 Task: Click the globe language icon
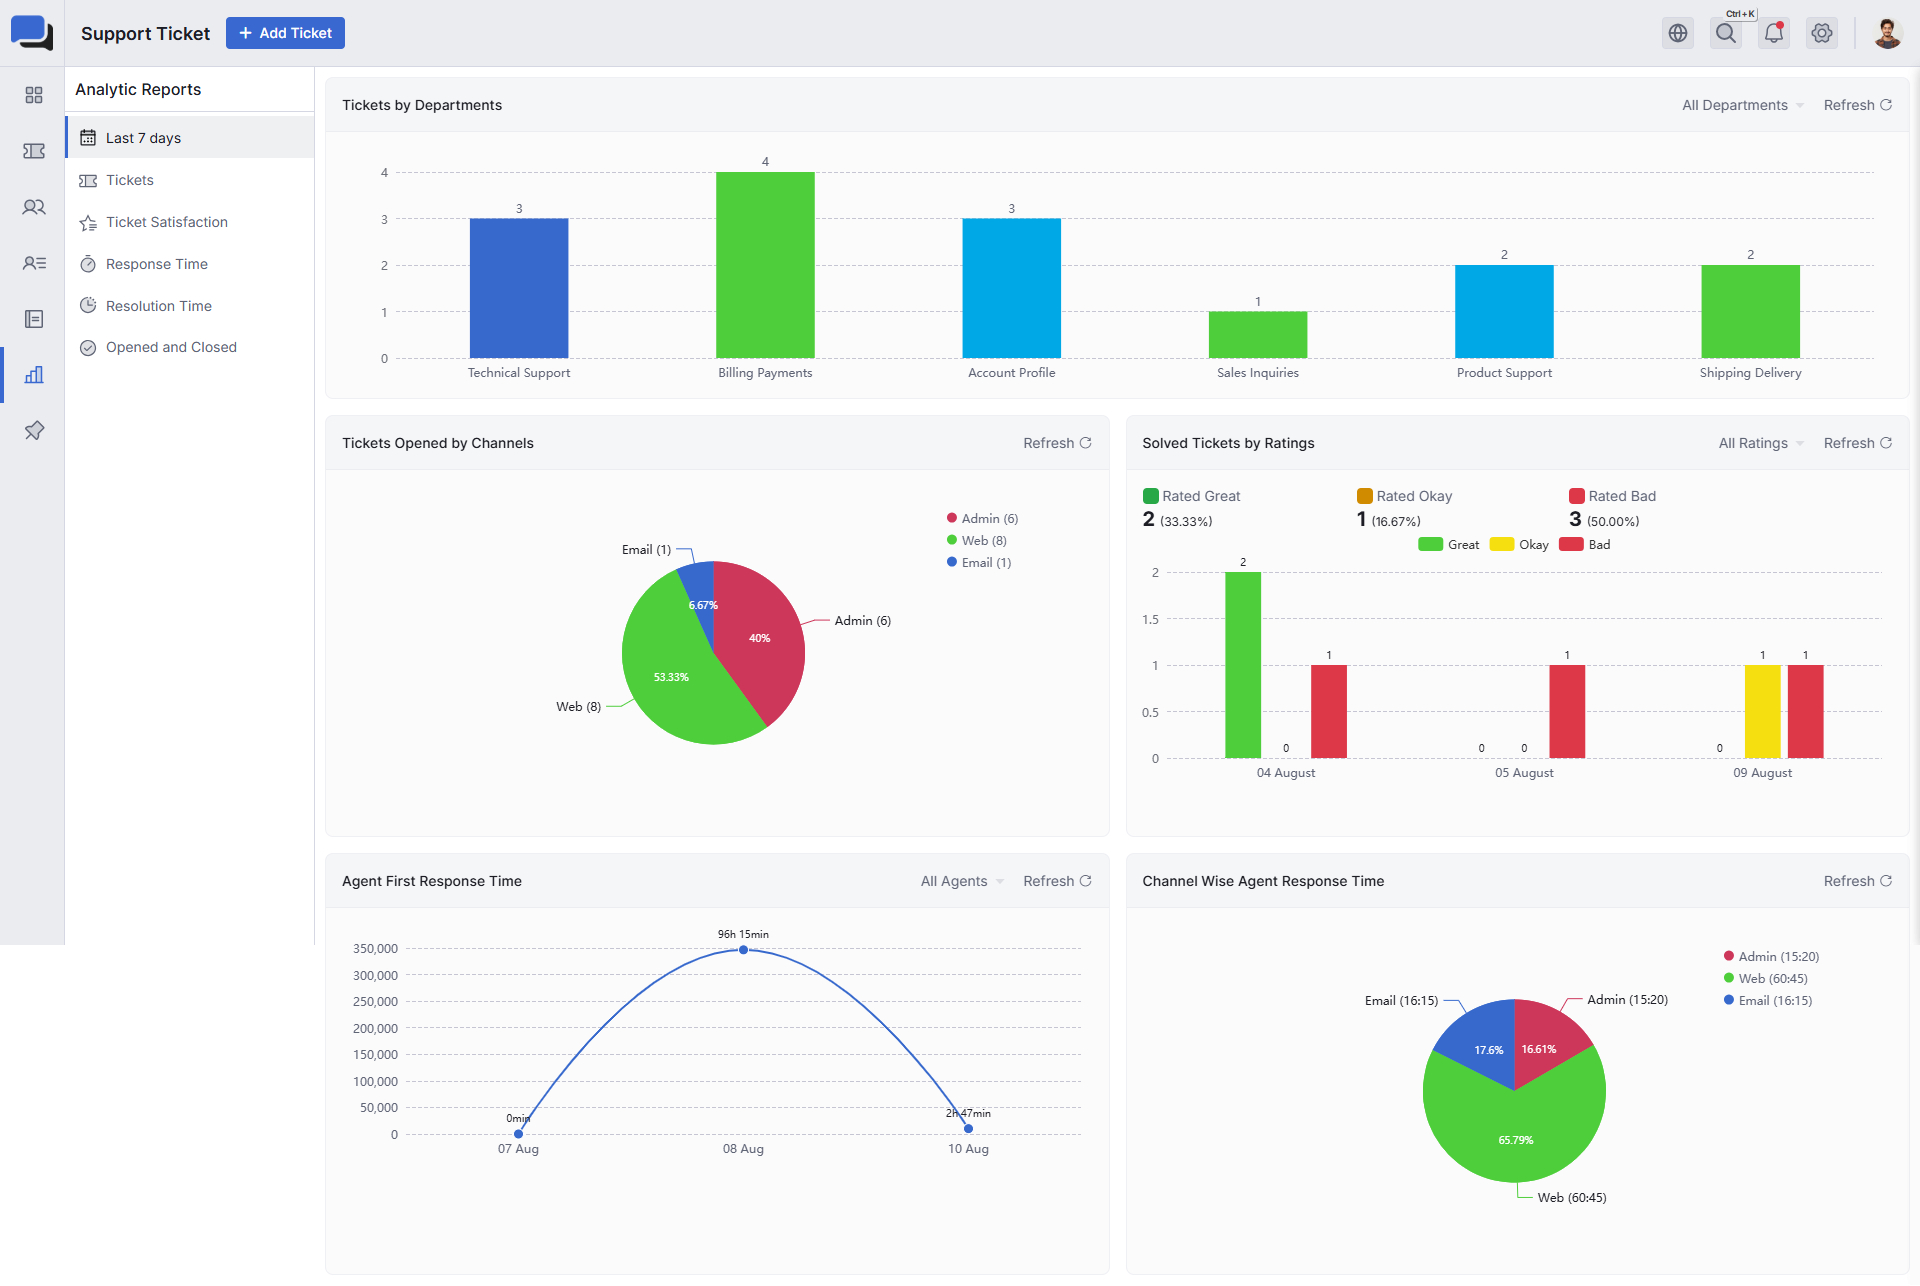(1678, 33)
